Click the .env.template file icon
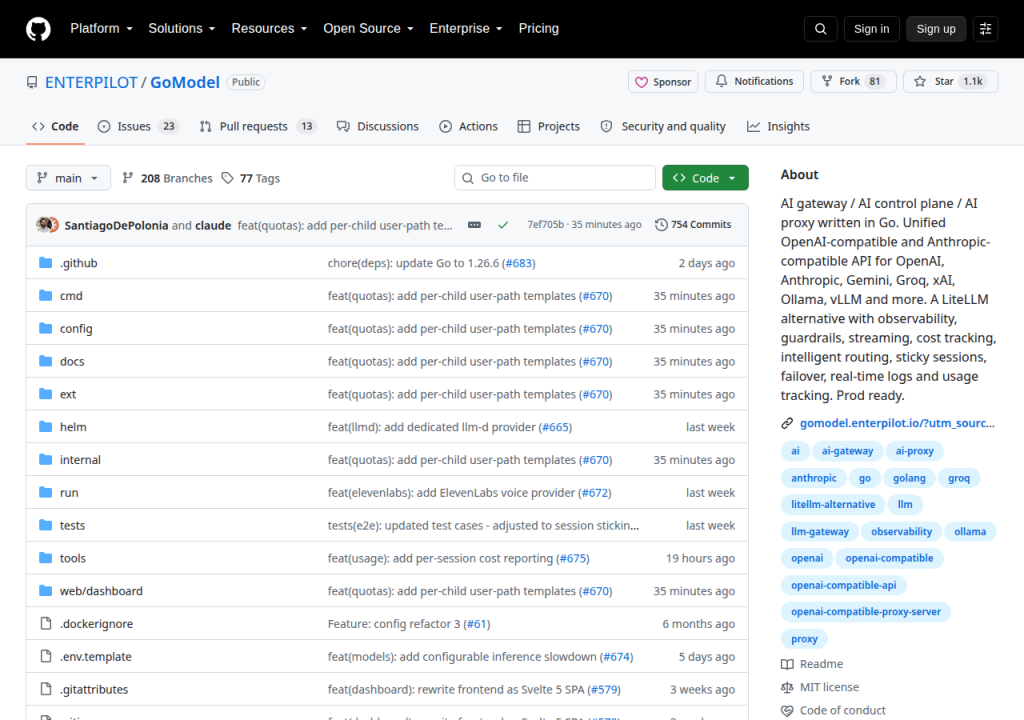1024x720 pixels. coord(46,656)
